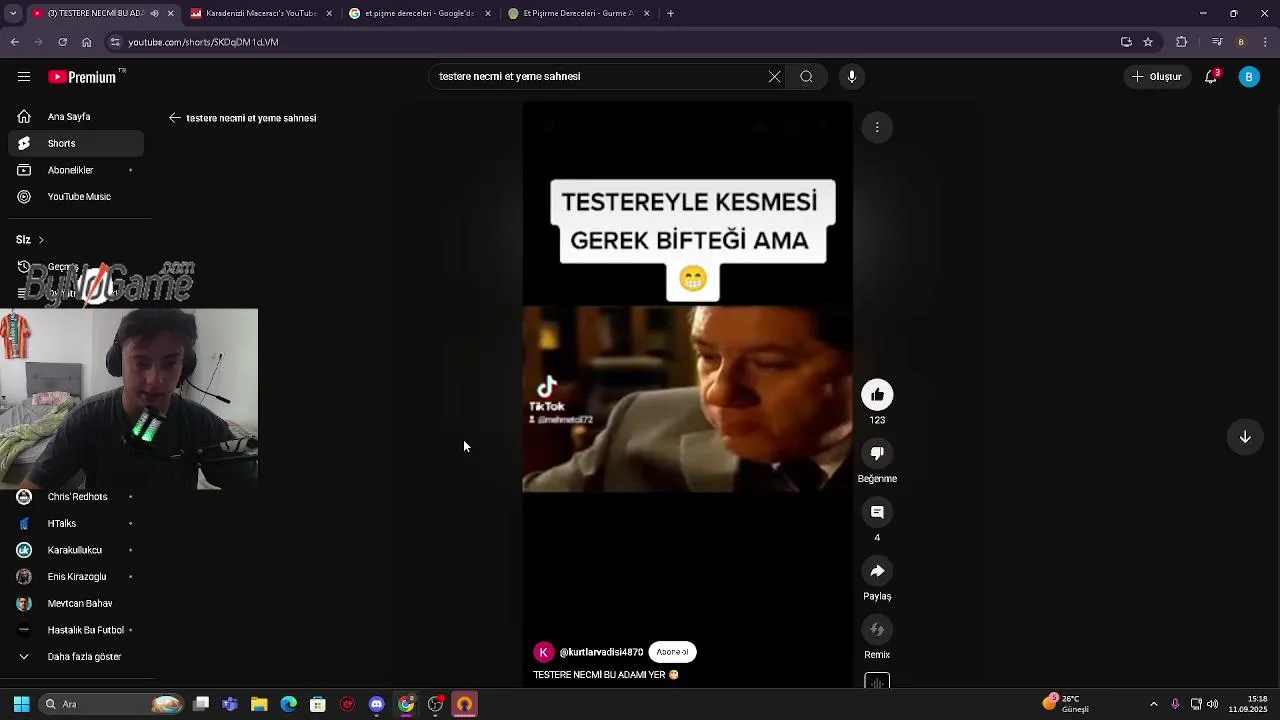Open the Short's three-dot more menu
1280x720 pixels.
[877, 127]
